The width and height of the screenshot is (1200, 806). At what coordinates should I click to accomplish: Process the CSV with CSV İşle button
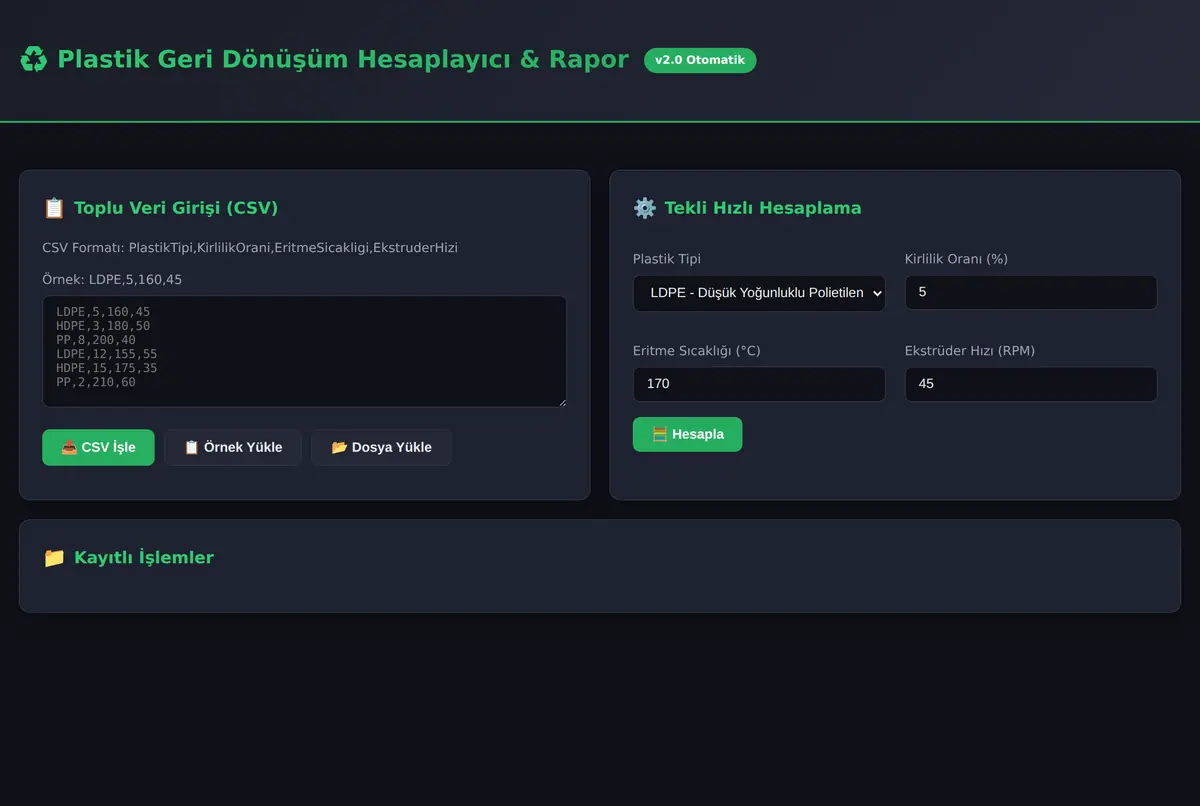[98, 447]
